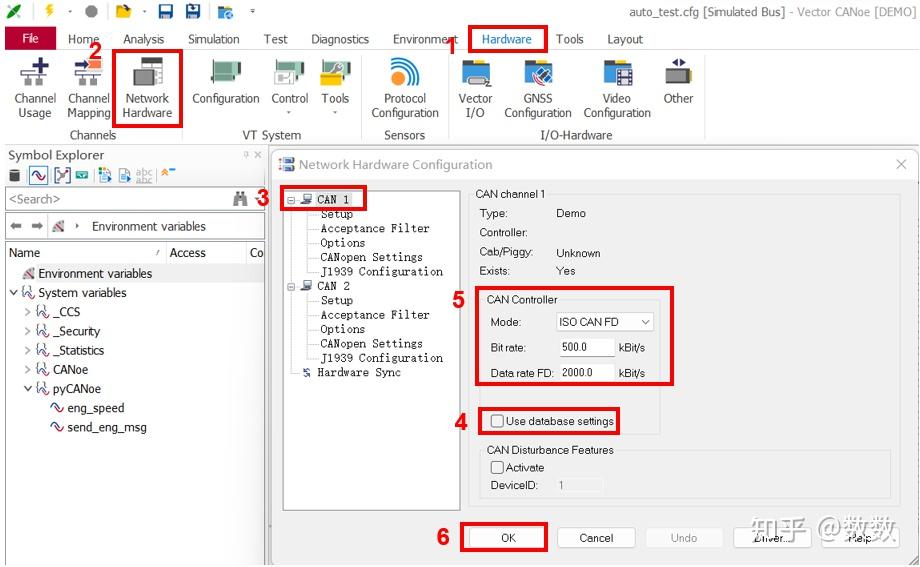Open the CAN Controller Mode dropdown
This screenshot has width=920, height=567.
[604, 322]
